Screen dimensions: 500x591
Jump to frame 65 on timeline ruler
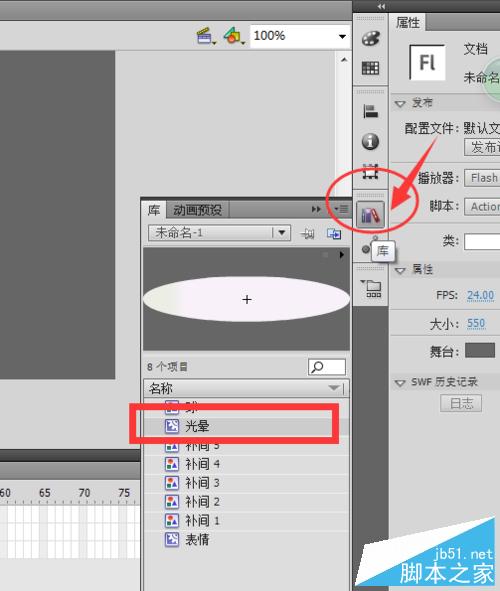[x=44, y=493]
